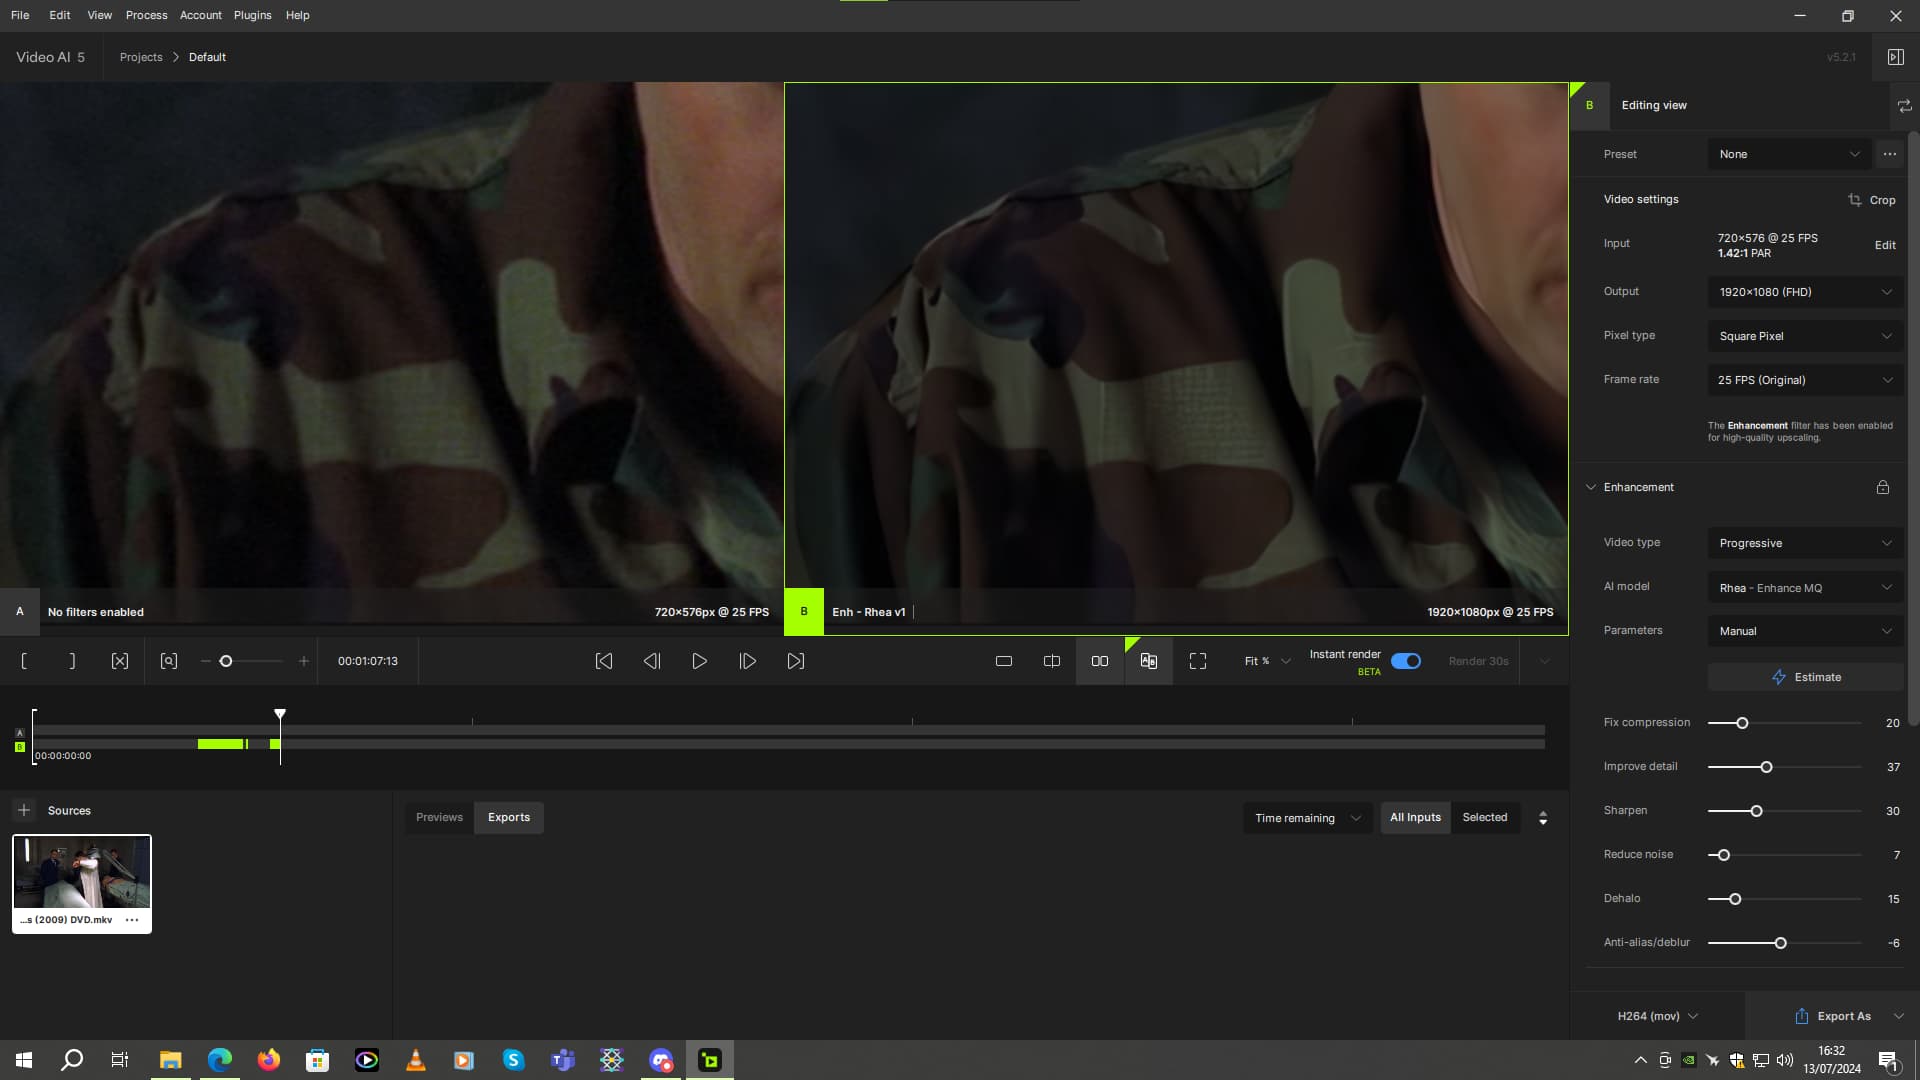Toggle Instant render switch off
This screenshot has height=1080, width=1920.
point(1406,661)
